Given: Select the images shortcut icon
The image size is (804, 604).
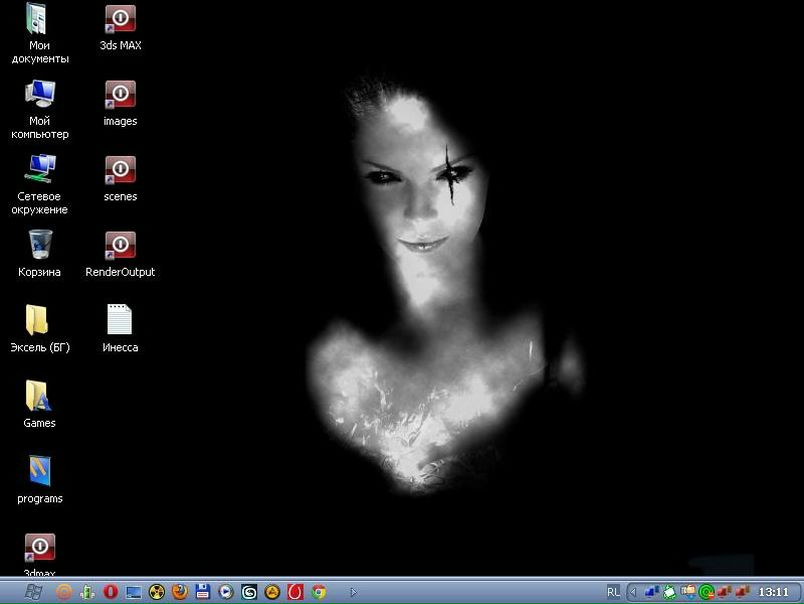Looking at the screenshot, I should (120, 95).
